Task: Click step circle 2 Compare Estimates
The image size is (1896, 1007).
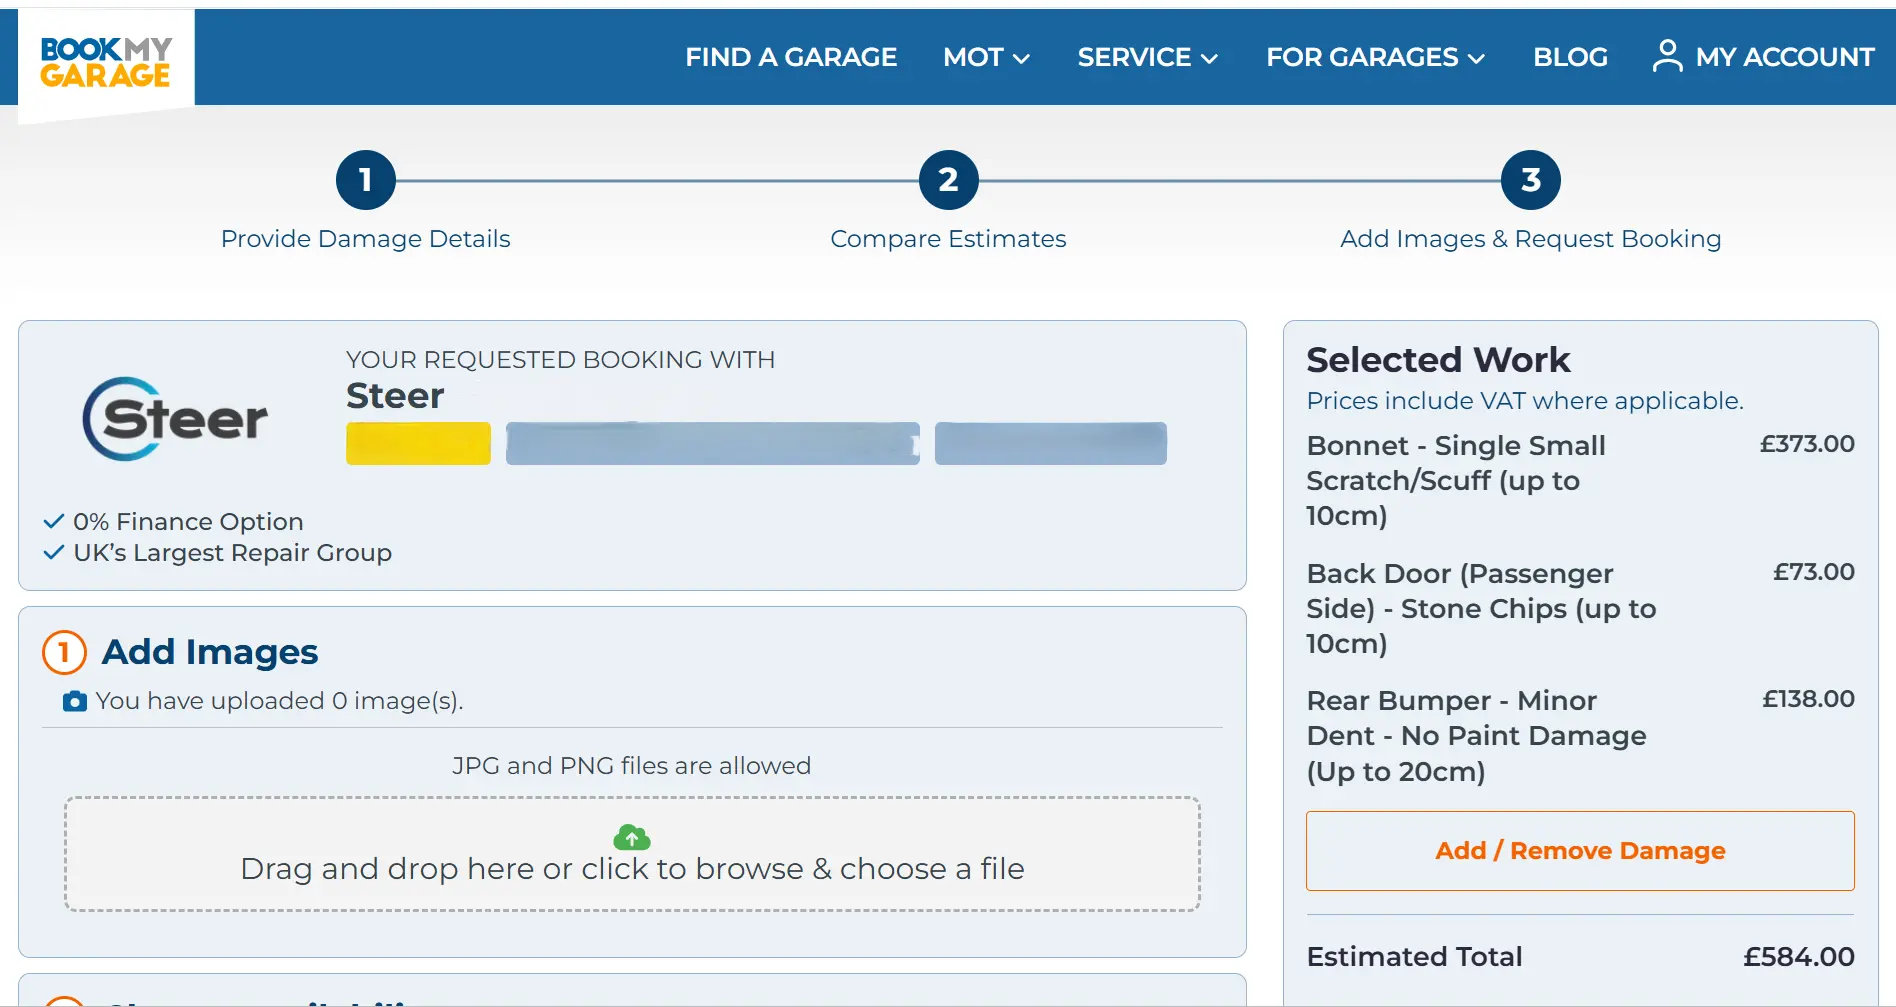Action: [947, 180]
